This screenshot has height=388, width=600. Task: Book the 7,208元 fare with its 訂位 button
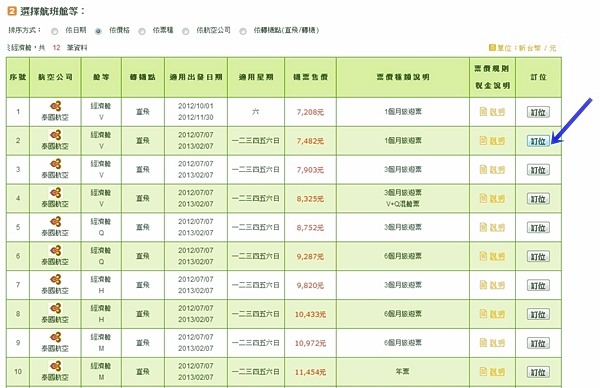click(538, 112)
